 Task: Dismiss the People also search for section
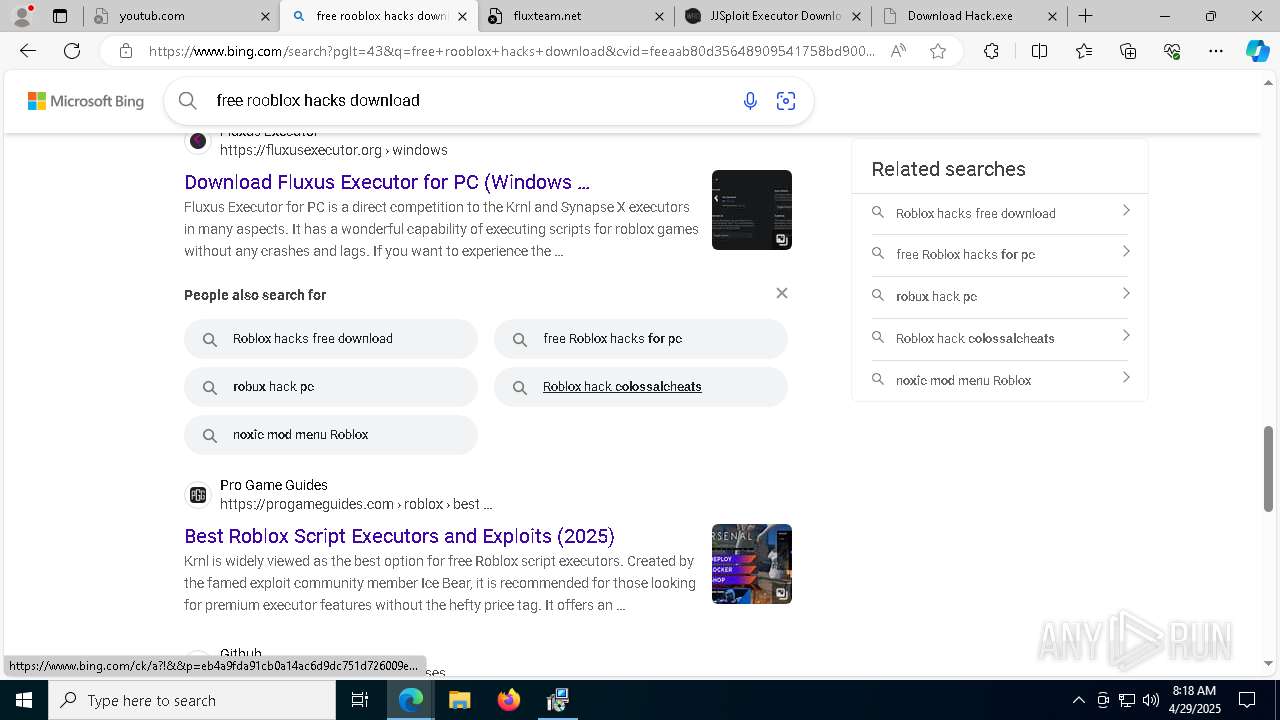(x=782, y=293)
